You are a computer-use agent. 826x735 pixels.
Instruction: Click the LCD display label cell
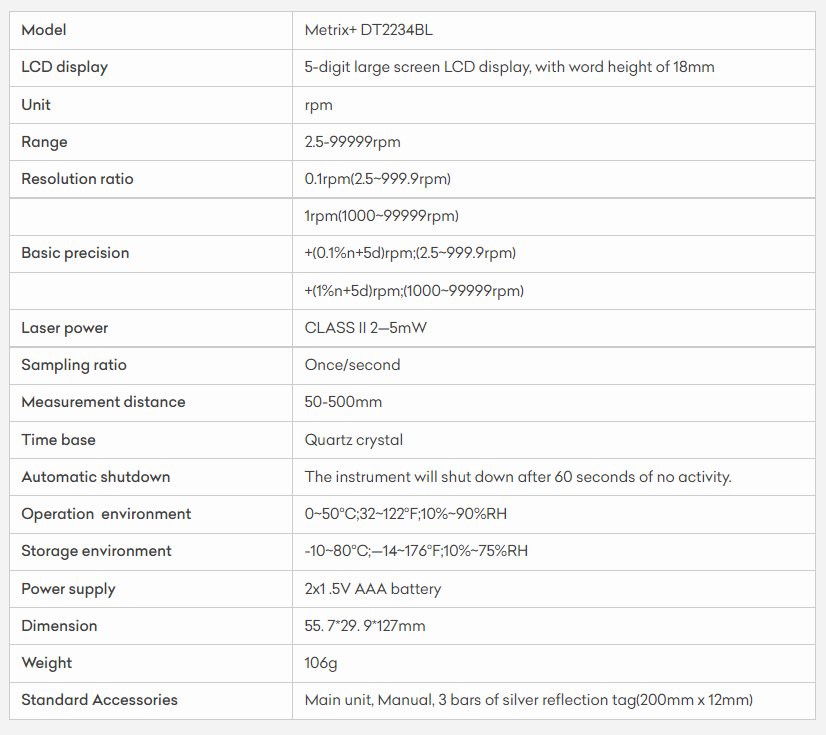[x=64, y=67]
